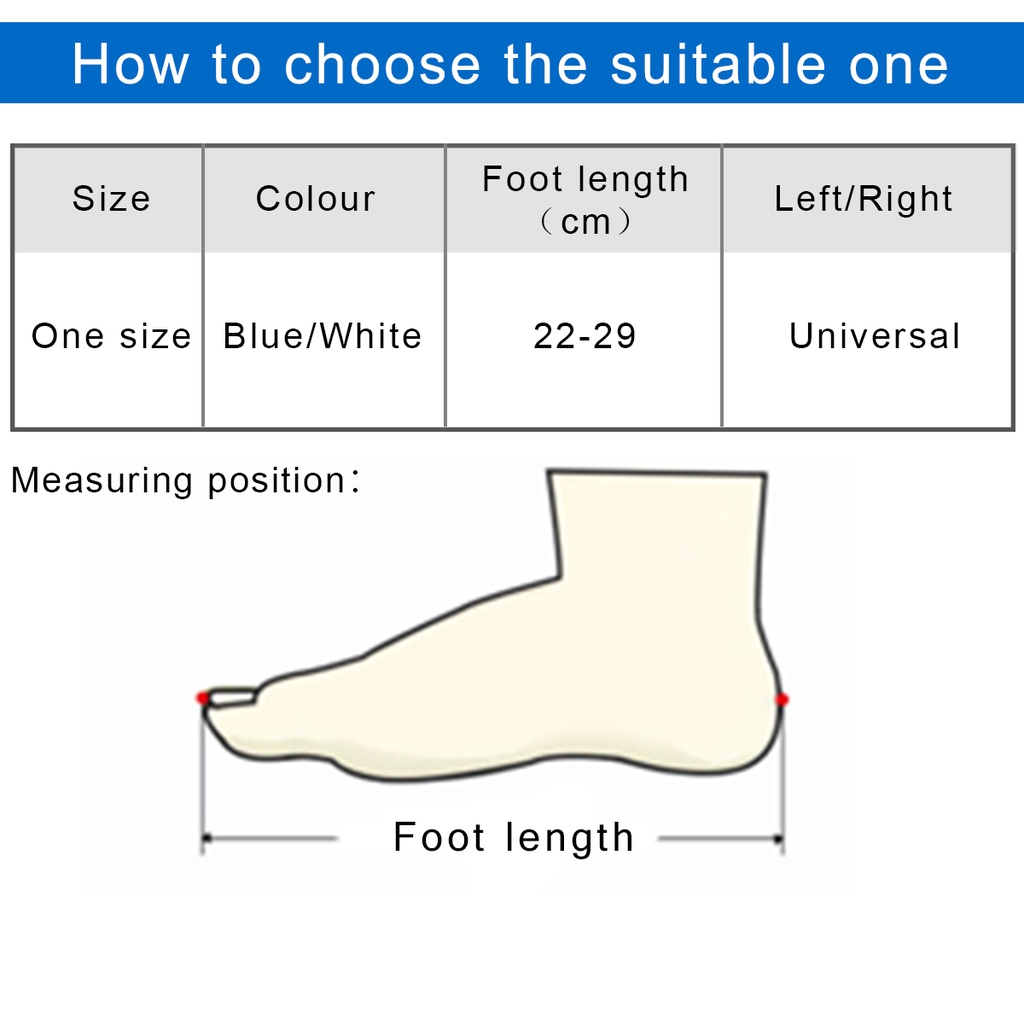Viewport: 1024px width, 1024px height.
Task: Select the "Colour" column header
Action: click(x=315, y=198)
